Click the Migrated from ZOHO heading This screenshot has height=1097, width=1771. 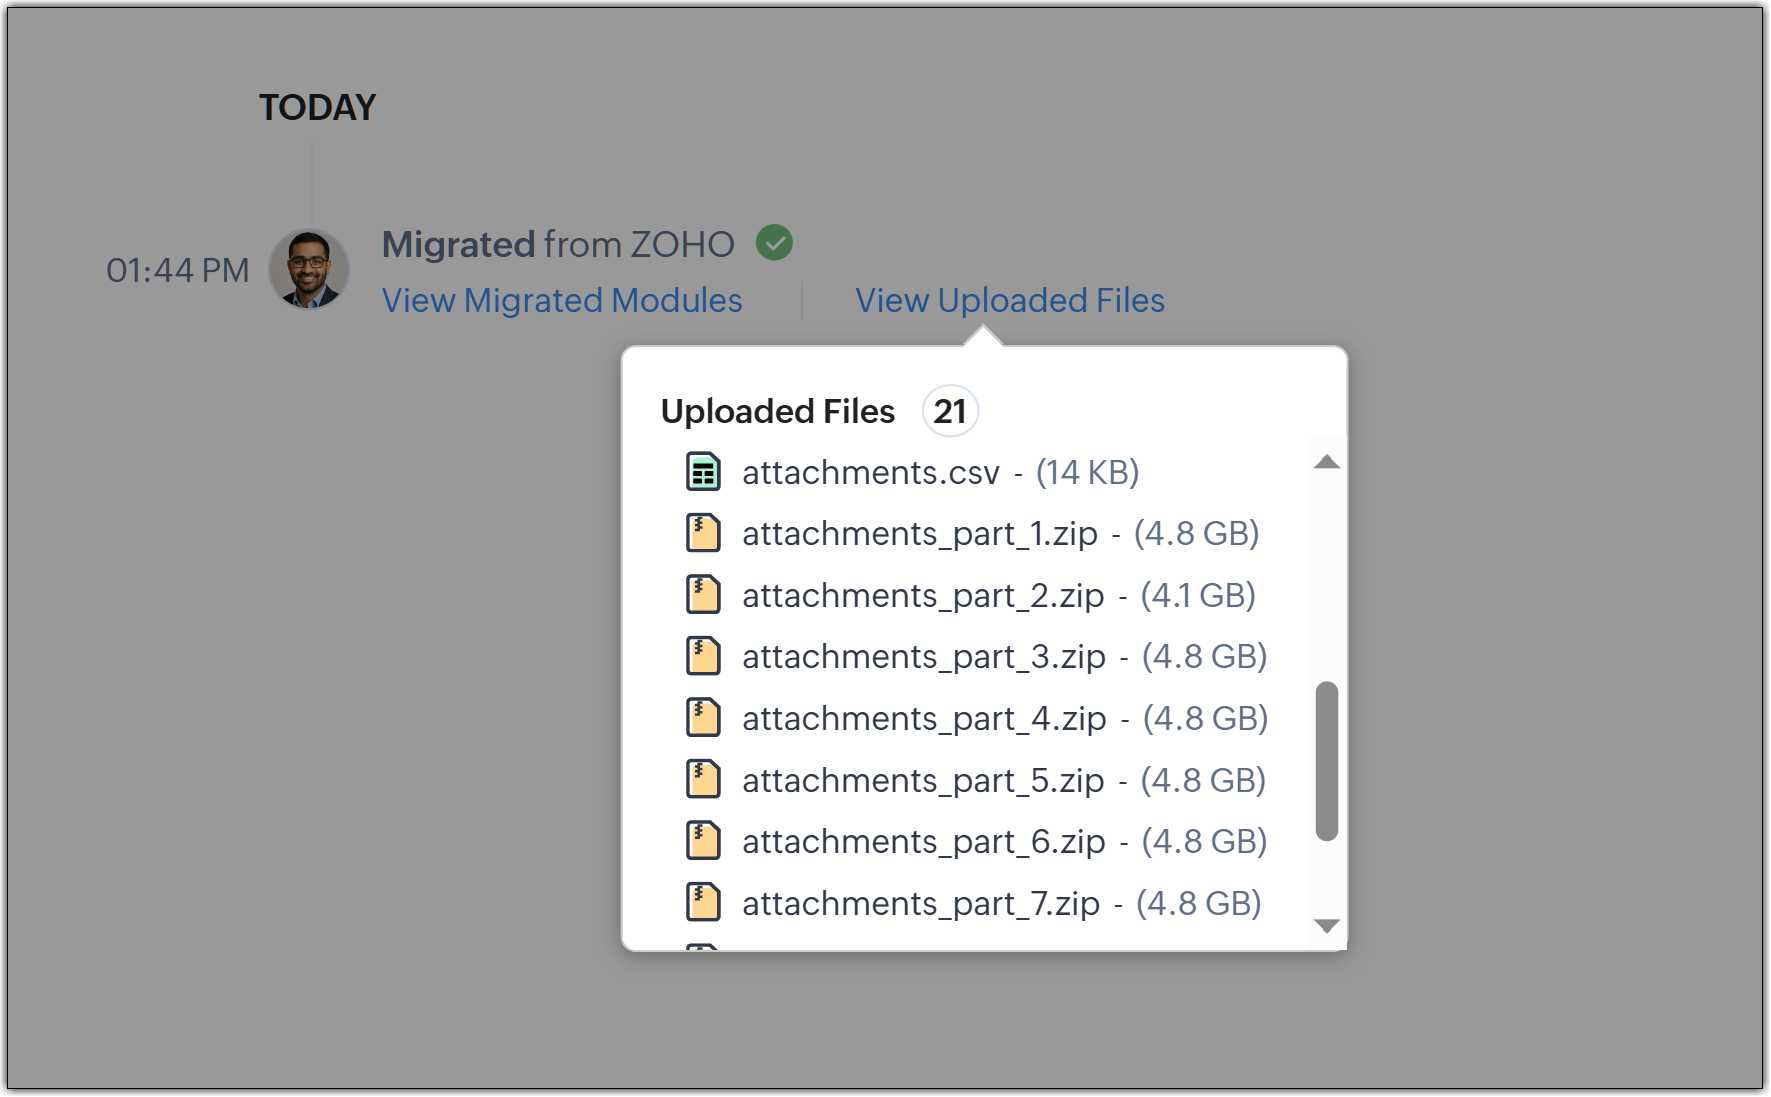click(558, 245)
